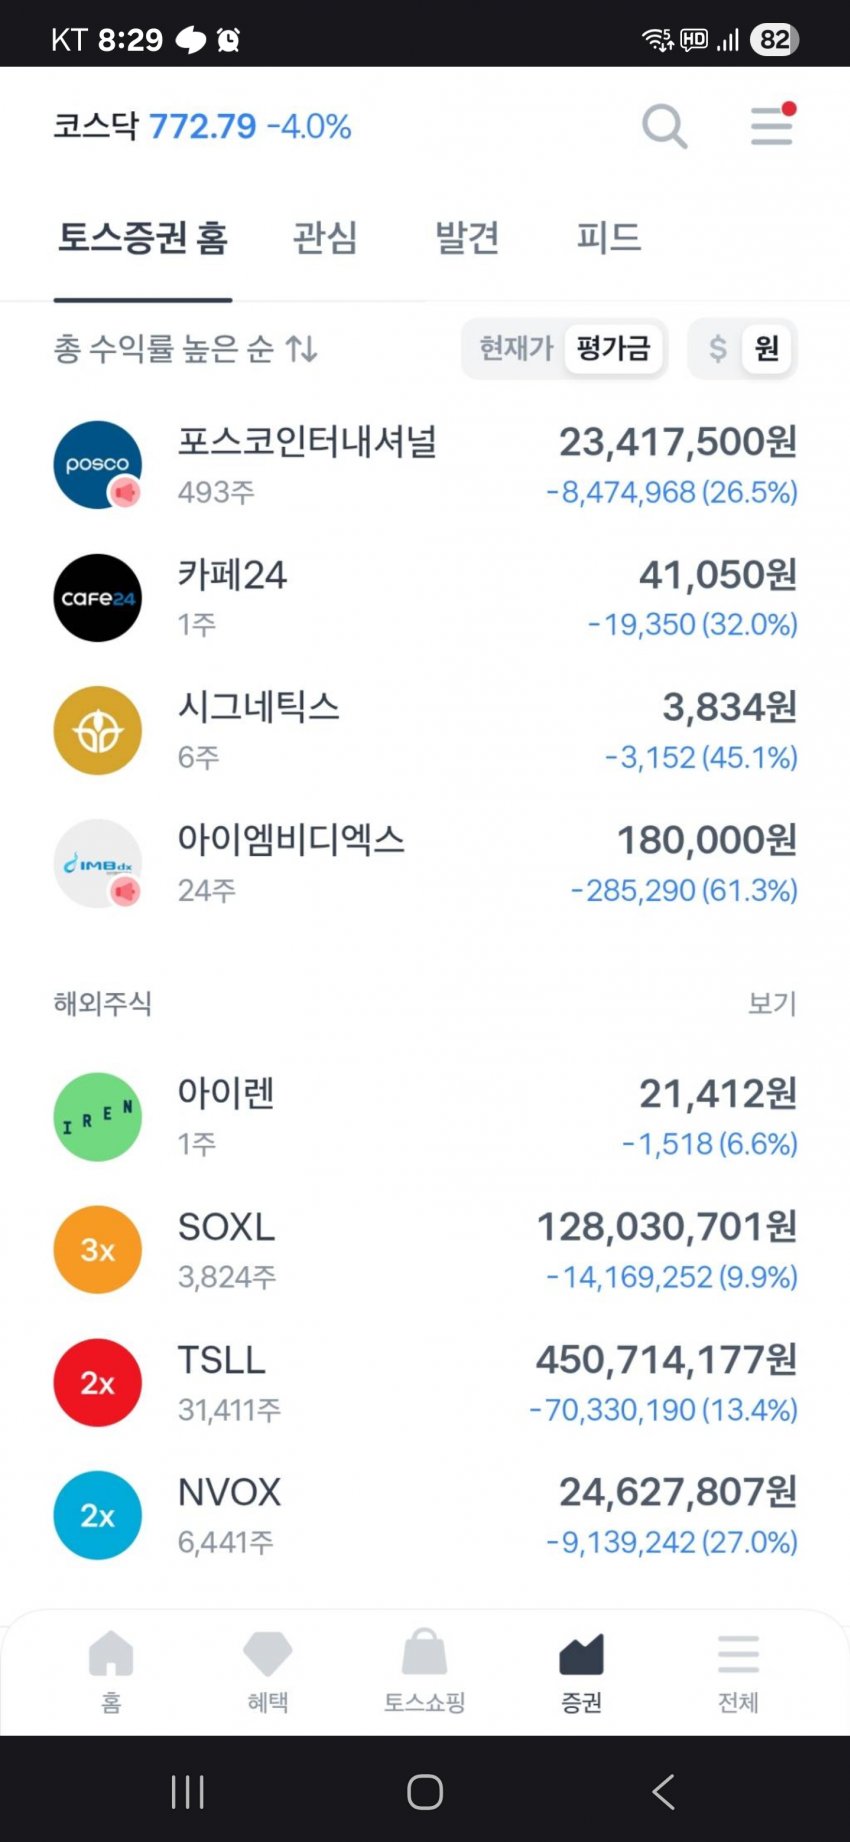Open the 피드 tab
The width and height of the screenshot is (850, 1842).
(x=608, y=238)
